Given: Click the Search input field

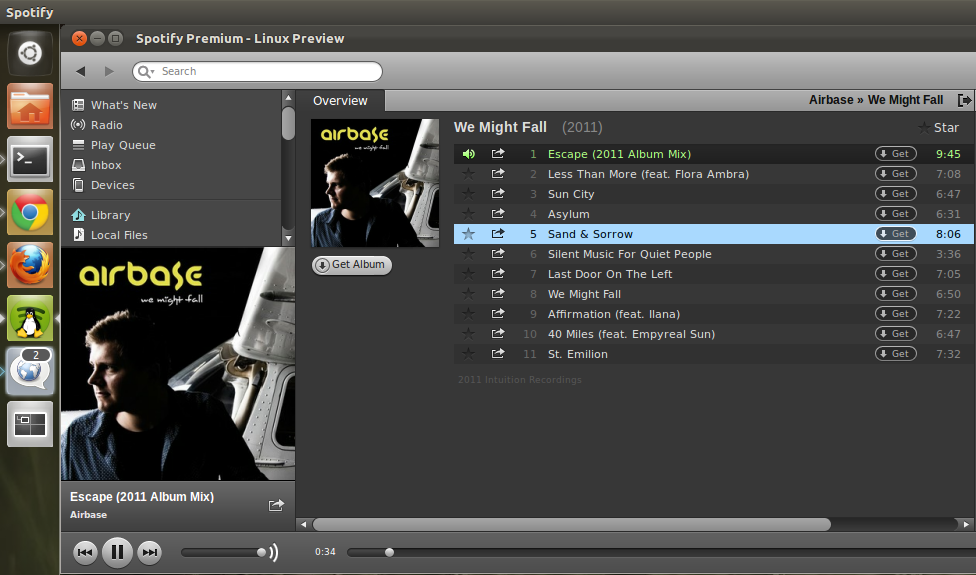Looking at the screenshot, I should pos(257,72).
